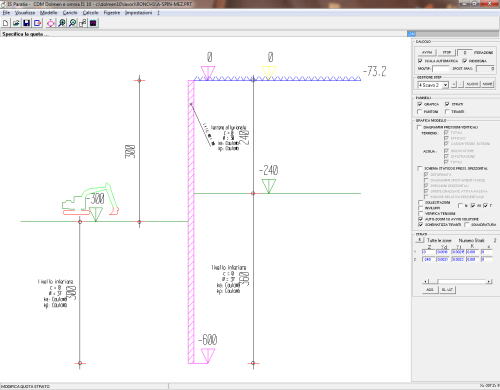Enable the Verifica tensioni checkbox
This screenshot has width=500, height=390.
tap(421, 213)
